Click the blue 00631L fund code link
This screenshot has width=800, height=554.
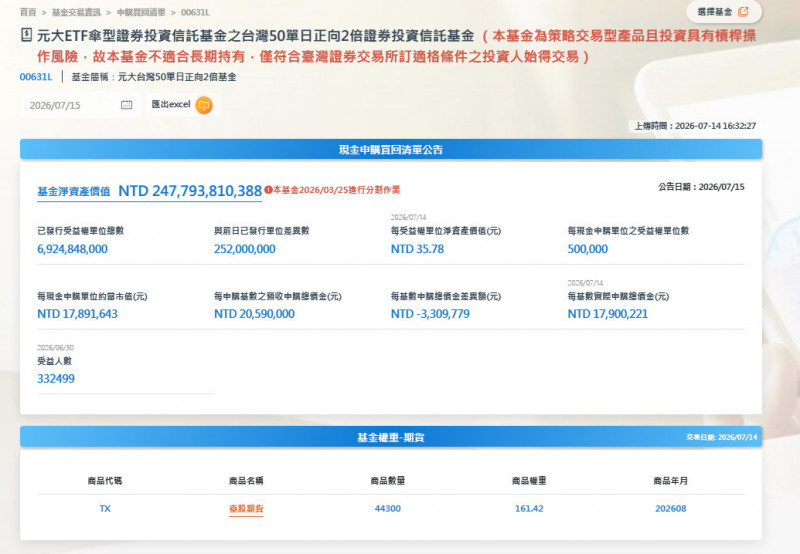(x=36, y=77)
